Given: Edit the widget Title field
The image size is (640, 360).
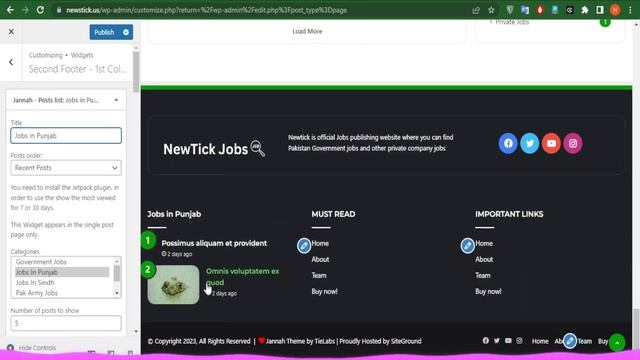Looking at the screenshot, I should tap(66, 136).
